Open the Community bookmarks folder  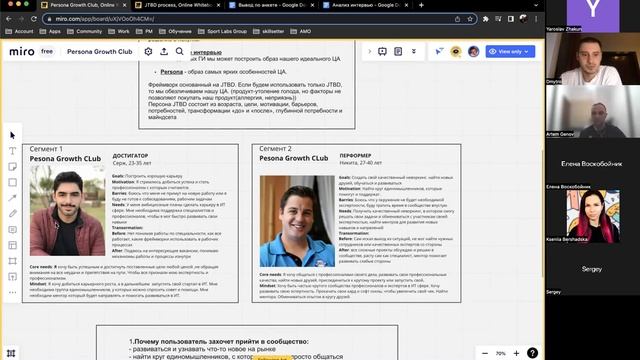click(x=84, y=31)
